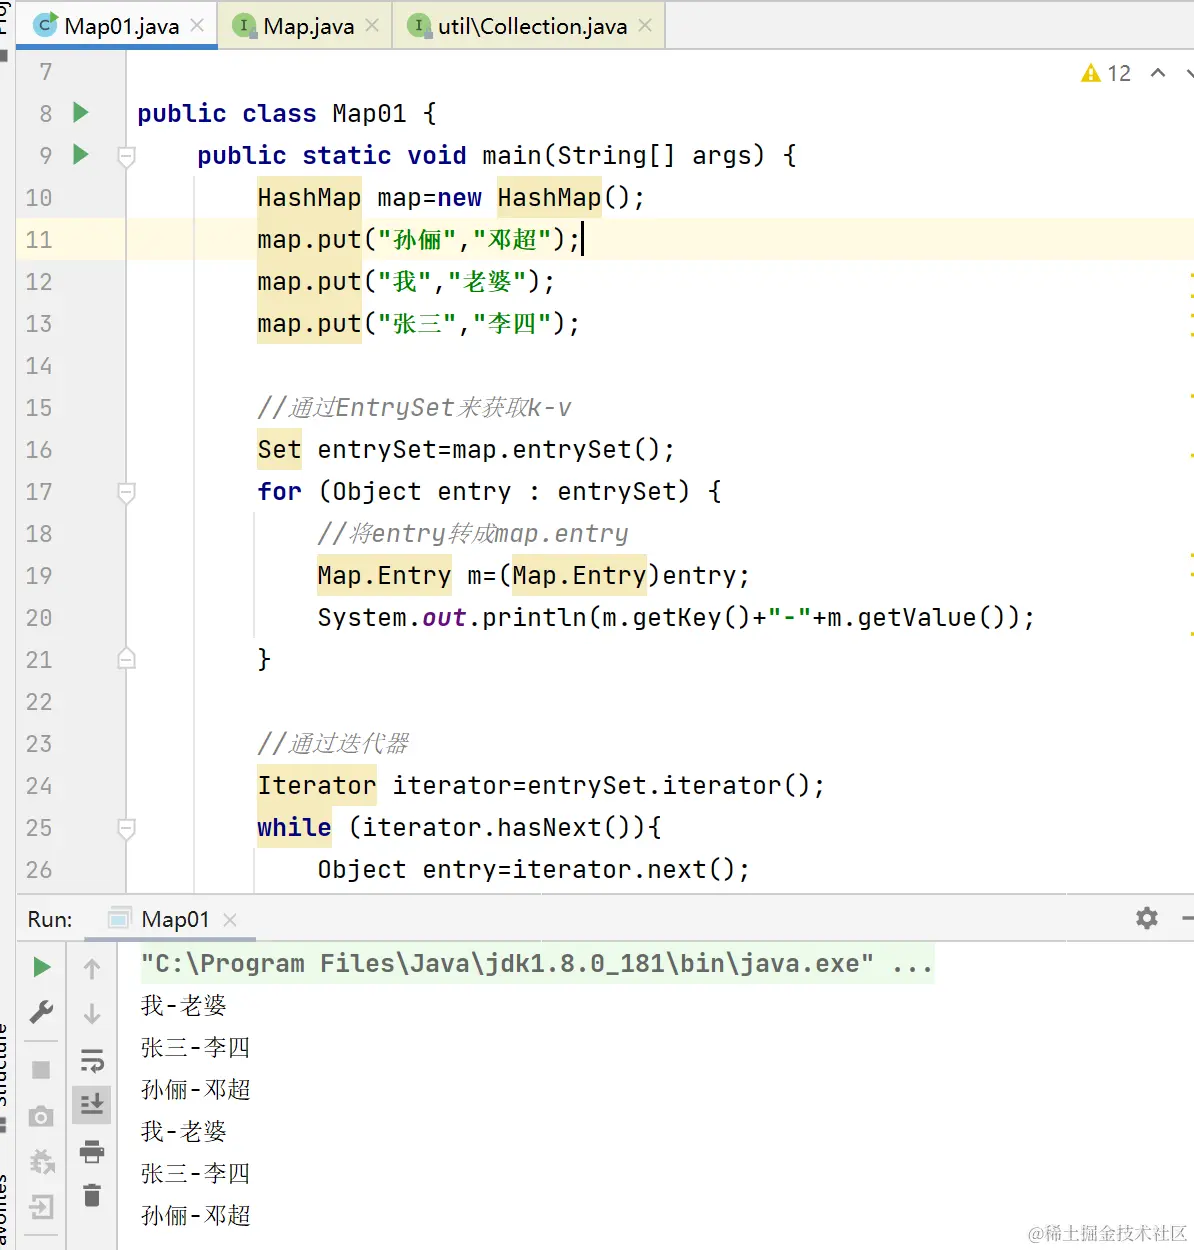Screen dimensions: 1194x1250
Task: Close the Map.java tab
Action: pyautogui.click(x=372, y=26)
